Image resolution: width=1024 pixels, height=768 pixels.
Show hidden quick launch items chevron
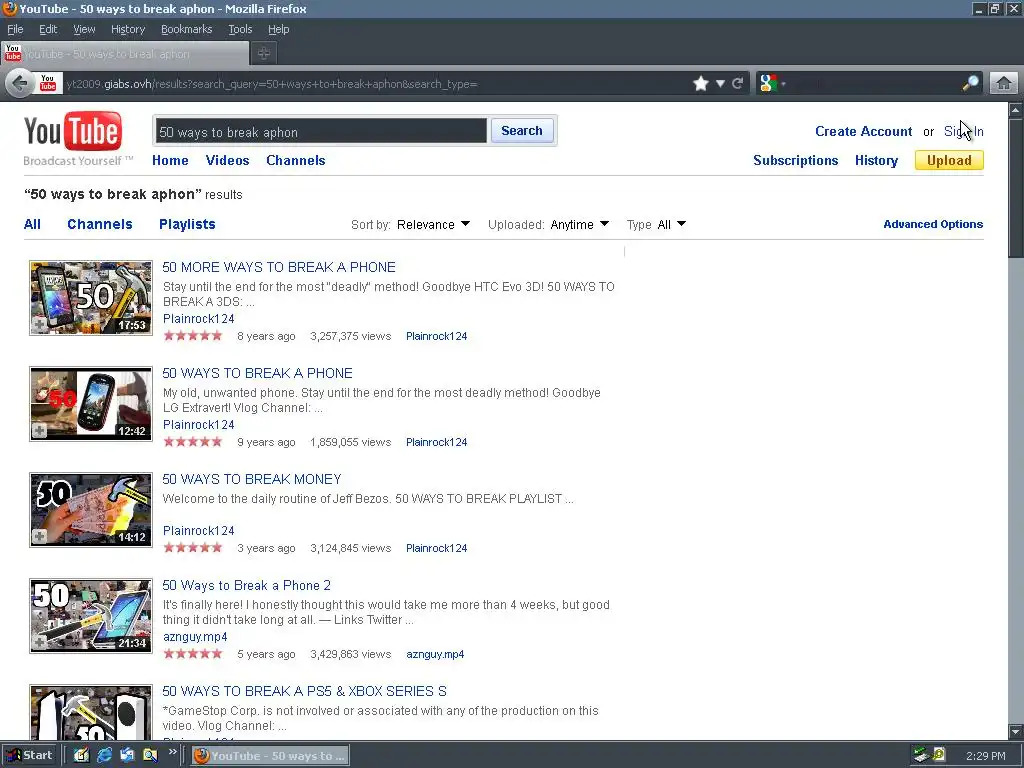[172, 752]
